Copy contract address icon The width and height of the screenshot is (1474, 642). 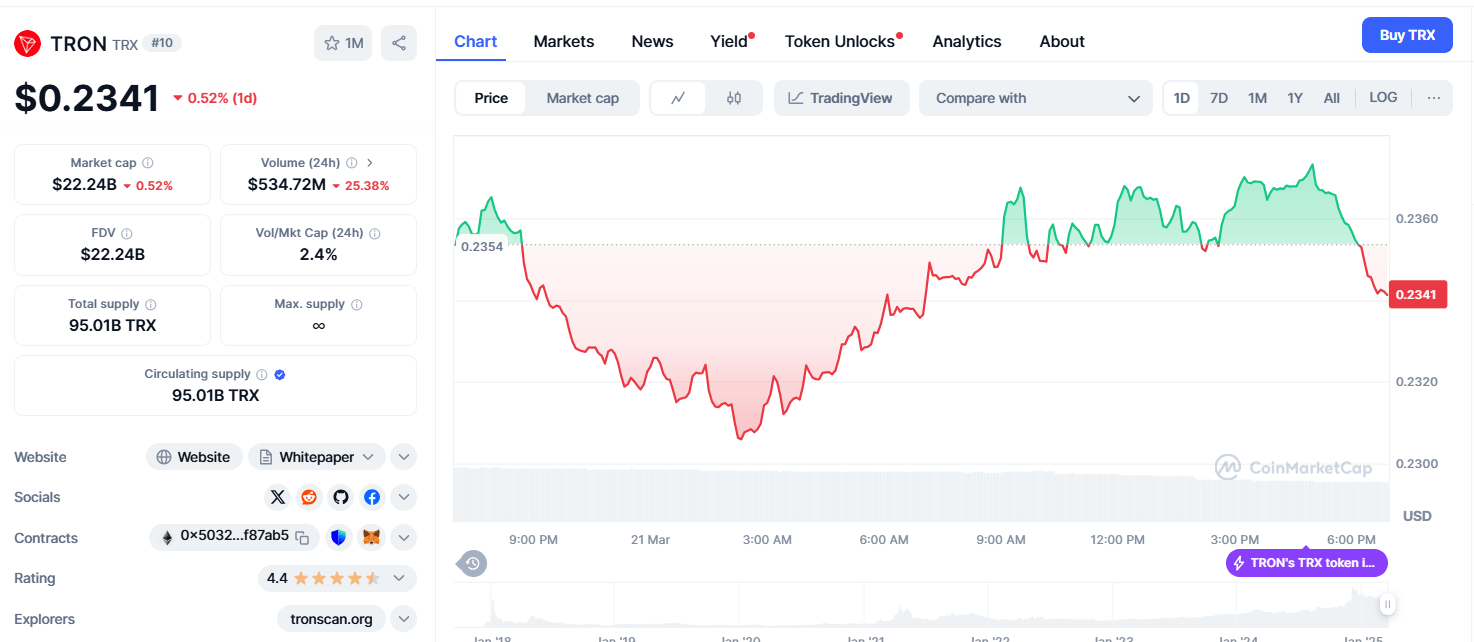[x=303, y=538]
